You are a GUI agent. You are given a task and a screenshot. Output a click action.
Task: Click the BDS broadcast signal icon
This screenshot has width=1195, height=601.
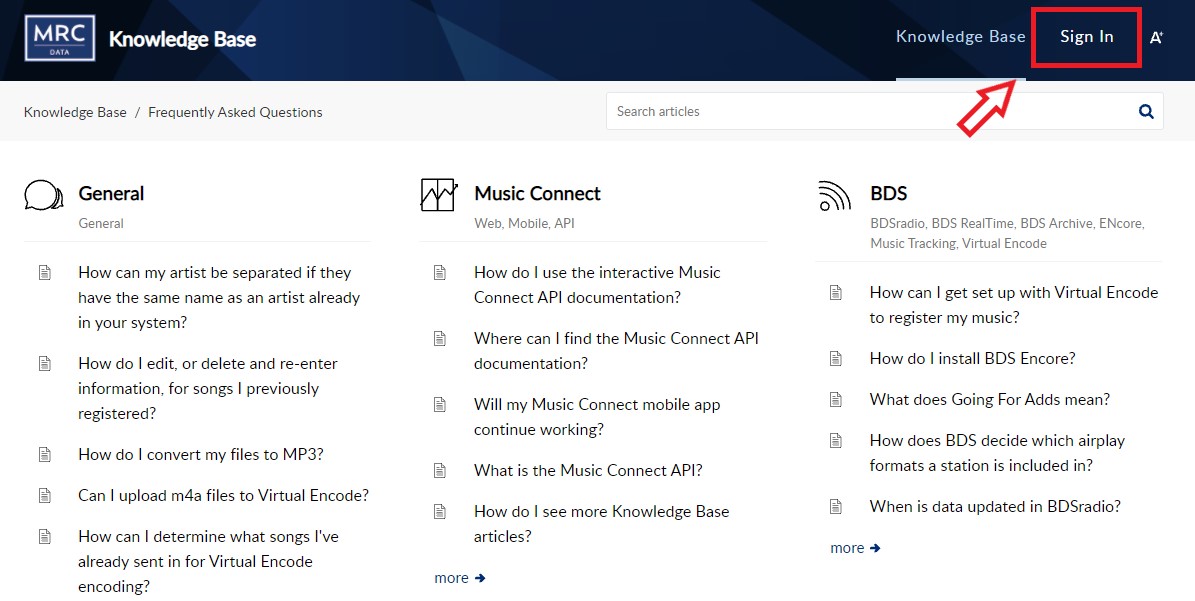pyautogui.click(x=835, y=195)
